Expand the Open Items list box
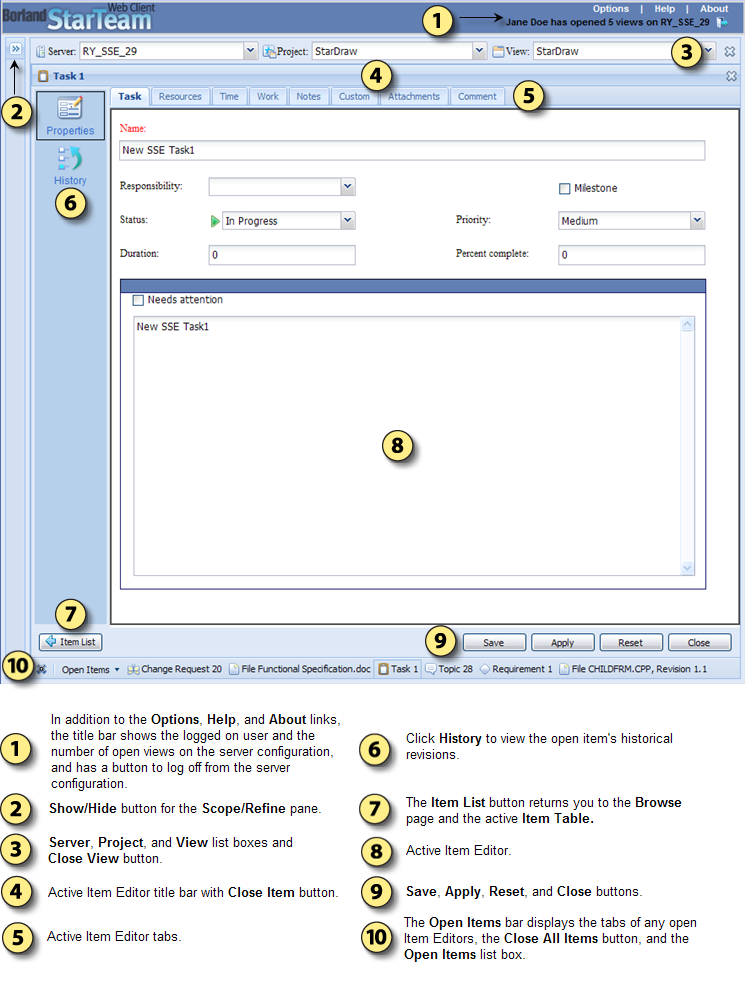 pos(90,669)
